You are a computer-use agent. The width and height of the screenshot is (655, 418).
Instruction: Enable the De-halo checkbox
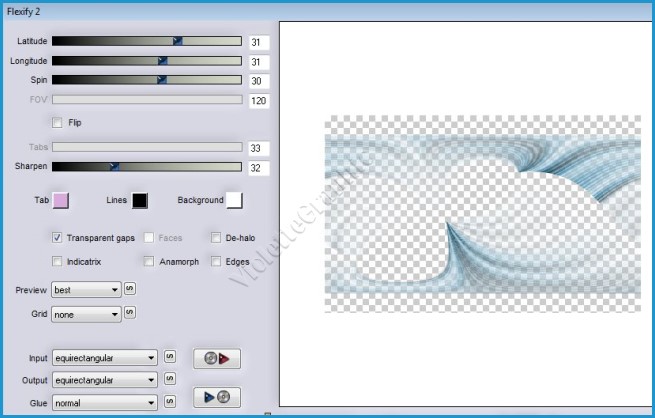pyautogui.click(x=216, y=238)
